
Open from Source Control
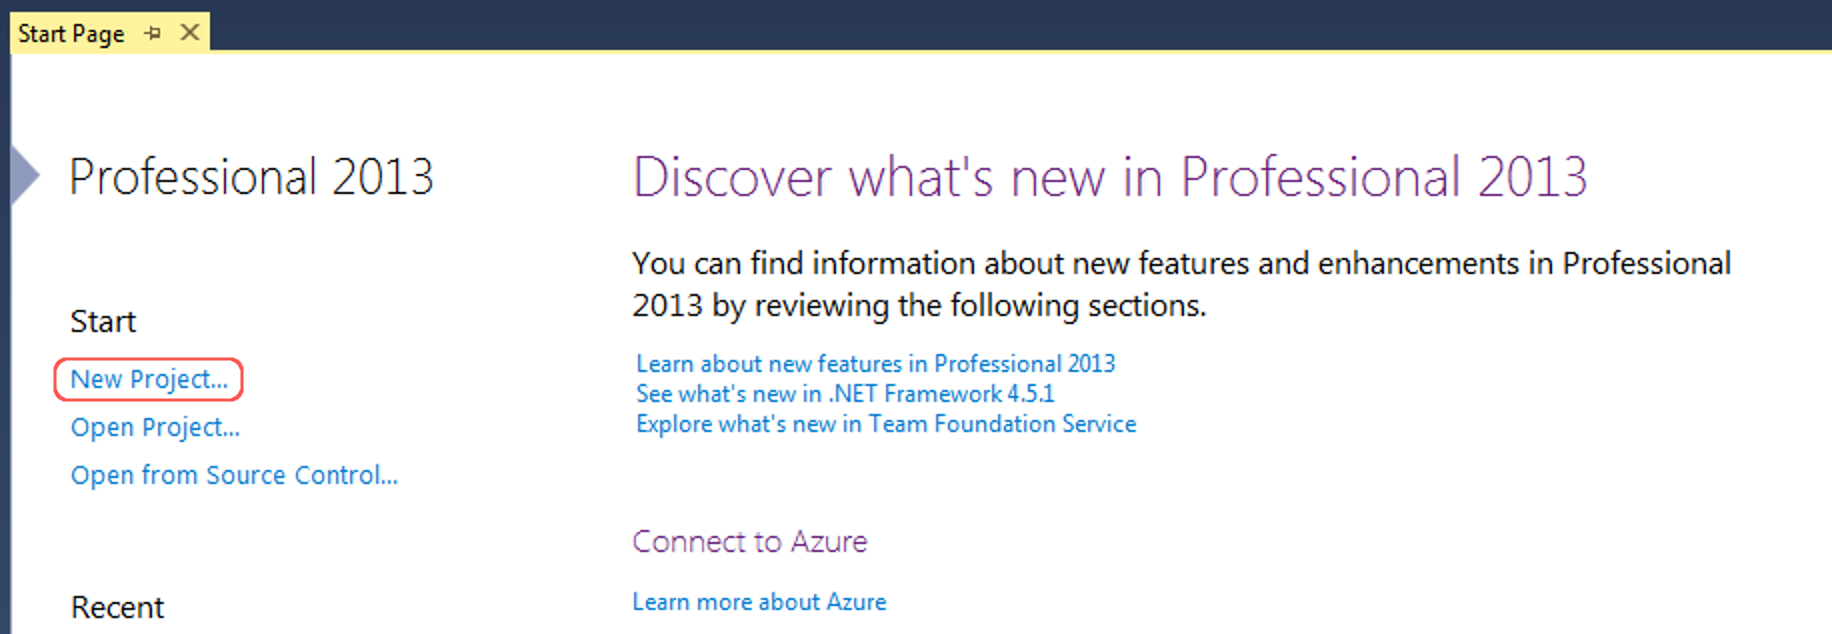[x=234, y=476]
